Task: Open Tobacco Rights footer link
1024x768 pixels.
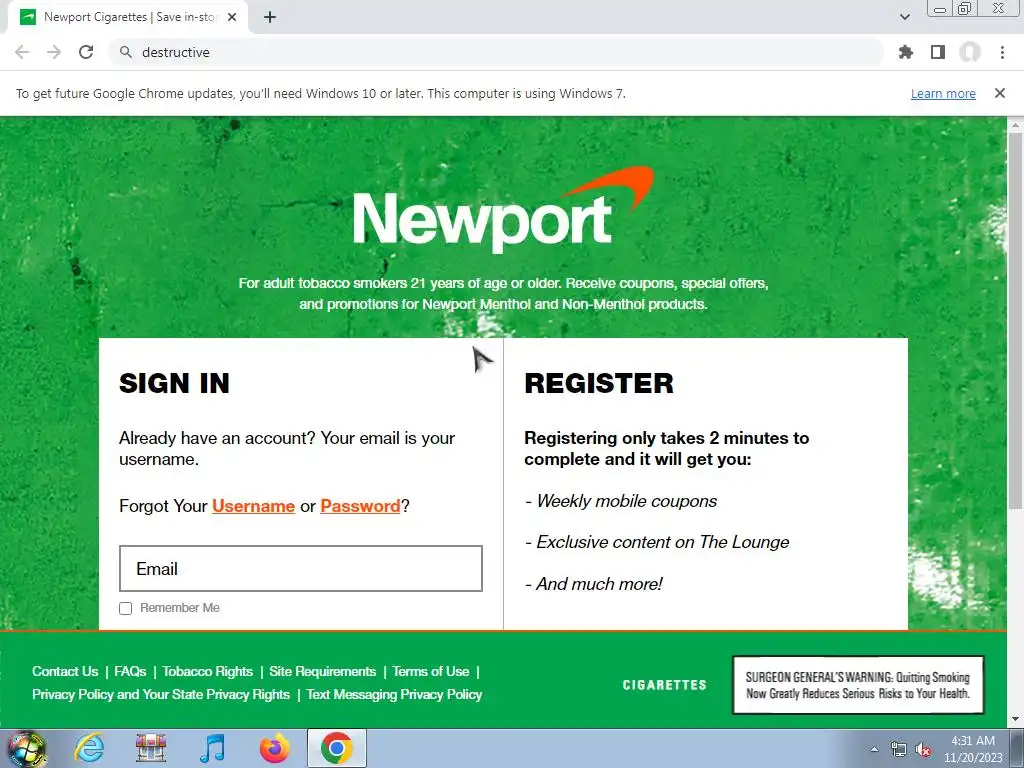Action: [208, 671]
